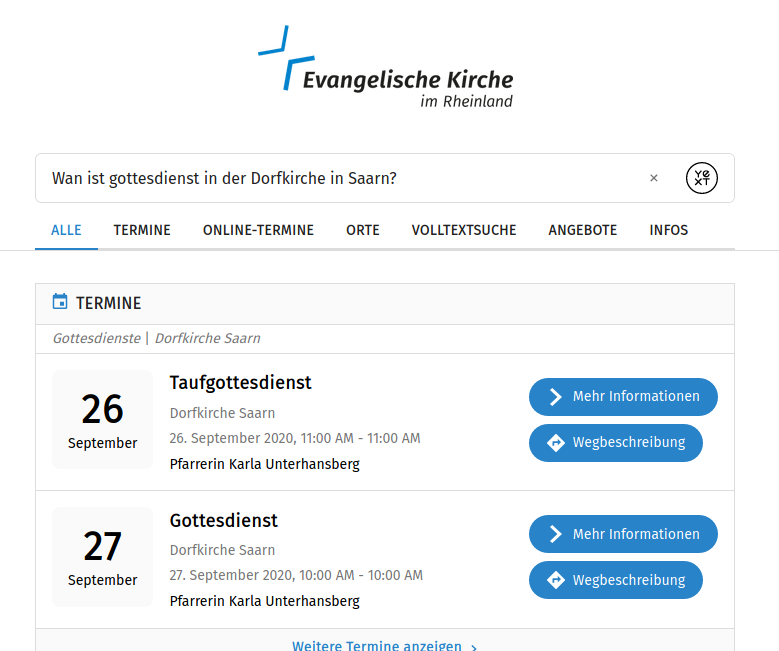This screenshot has height=651, width=779.
Task: Click the Weitere Termine anzeigen link
Action: 376,645
